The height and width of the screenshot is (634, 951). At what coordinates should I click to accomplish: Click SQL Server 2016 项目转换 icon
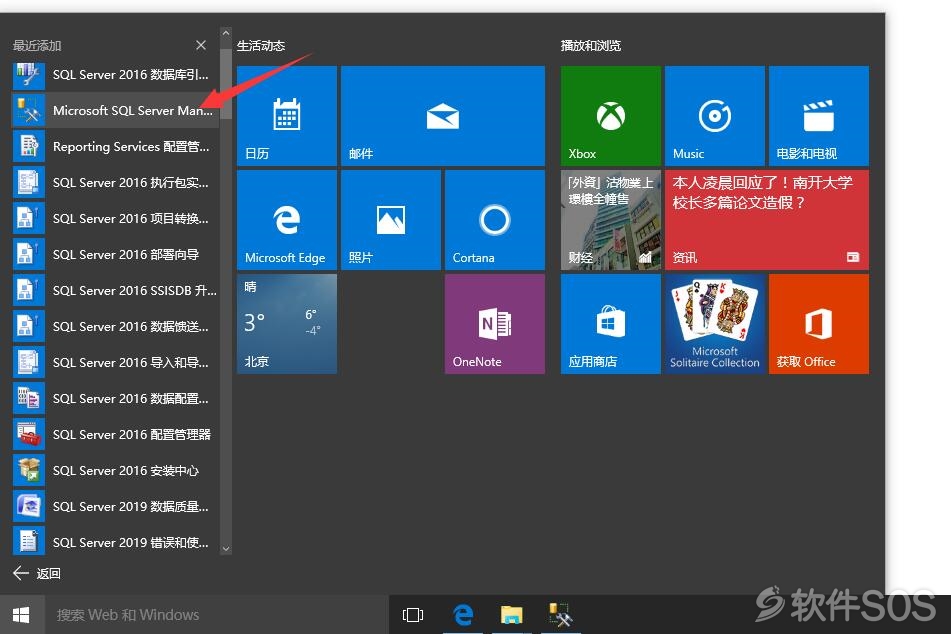coord(29,218)
